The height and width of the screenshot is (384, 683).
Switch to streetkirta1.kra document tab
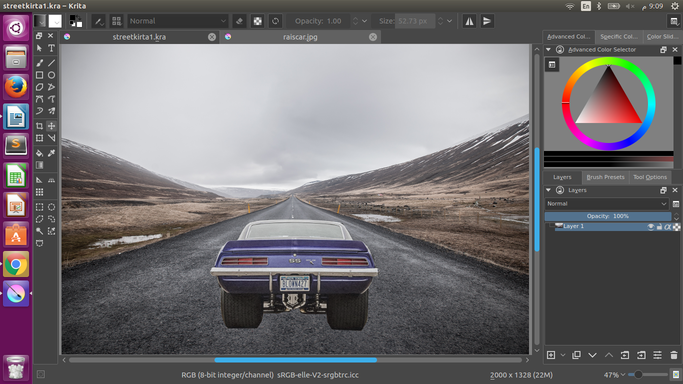(x=140, y=37)
